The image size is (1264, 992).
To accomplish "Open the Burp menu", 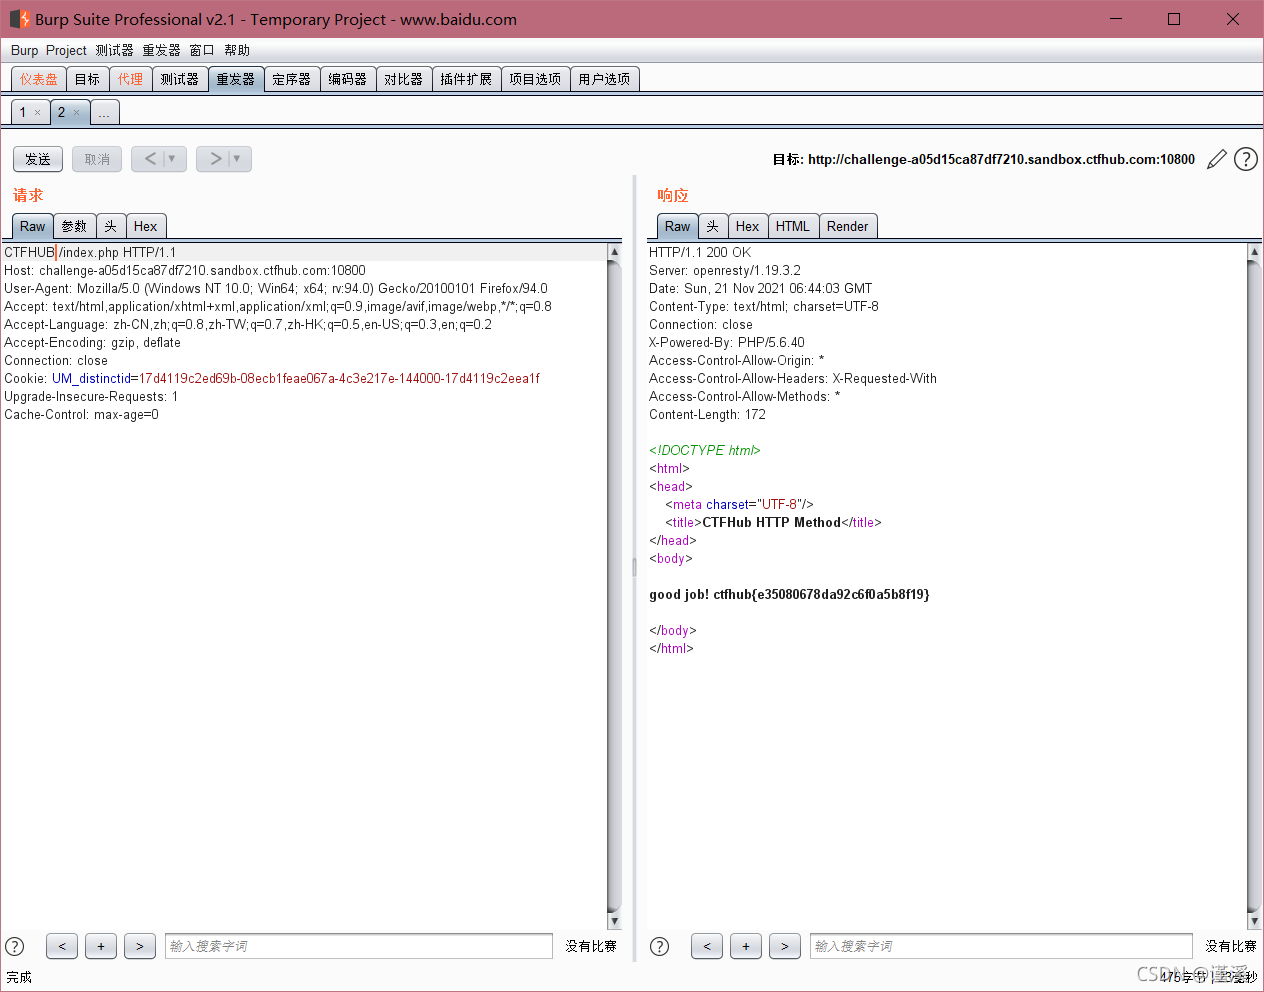I will point(24,50).
